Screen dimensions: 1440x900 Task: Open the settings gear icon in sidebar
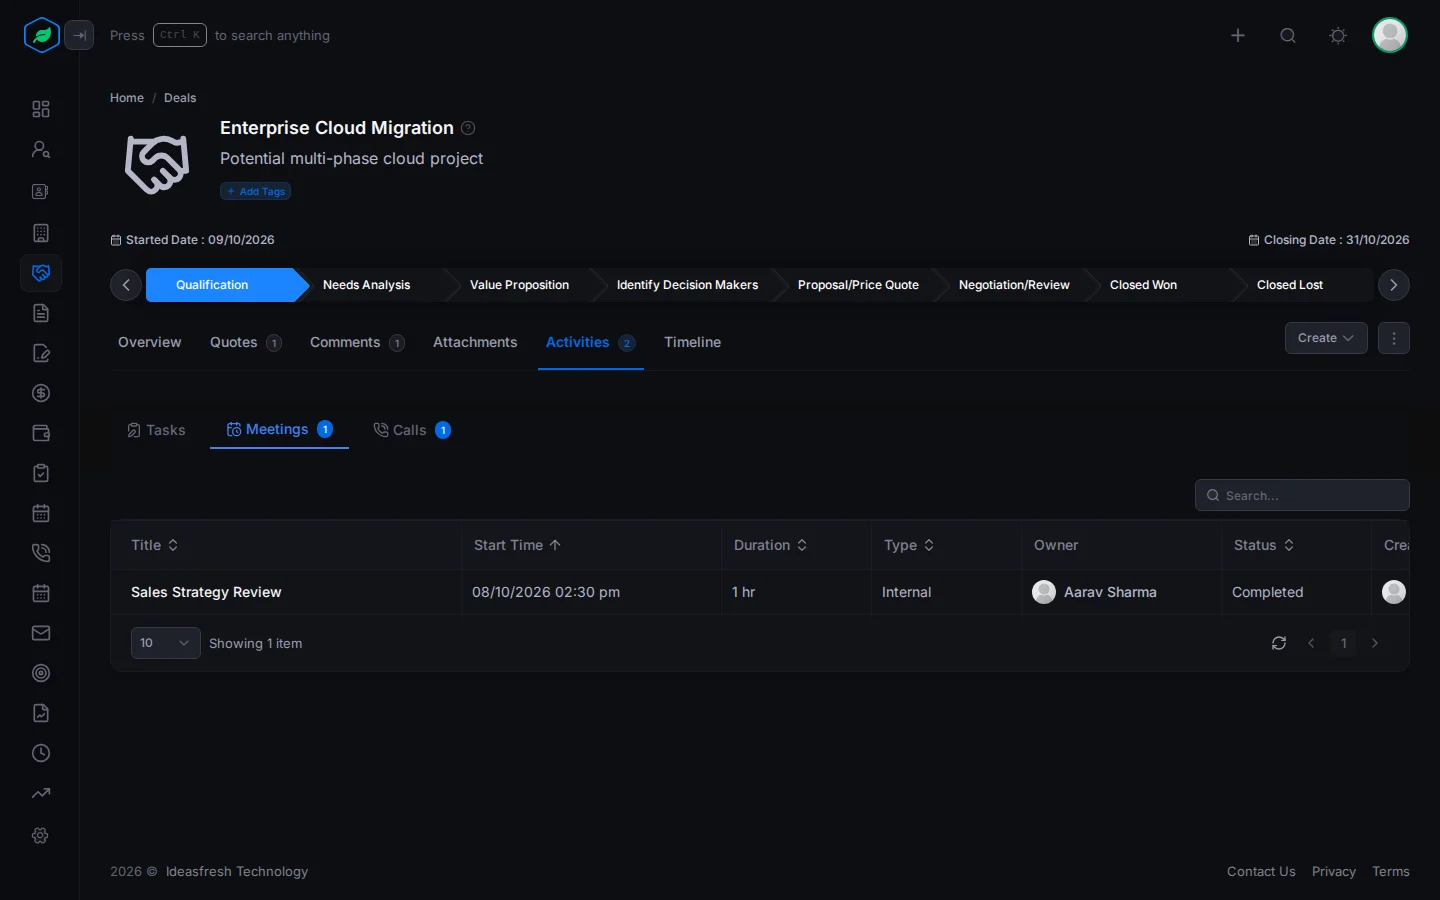[x=41, y=835]
